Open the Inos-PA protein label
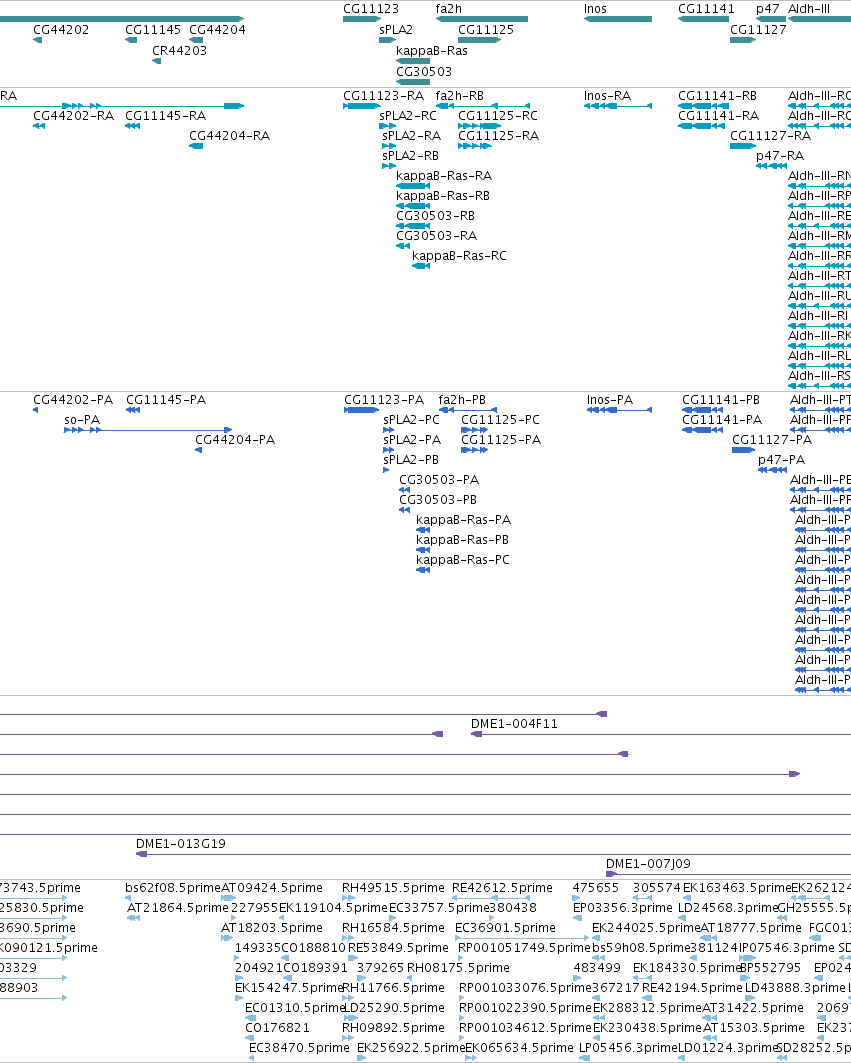The width and height of the screenshot is (851, 1063). tap(610, 400)
